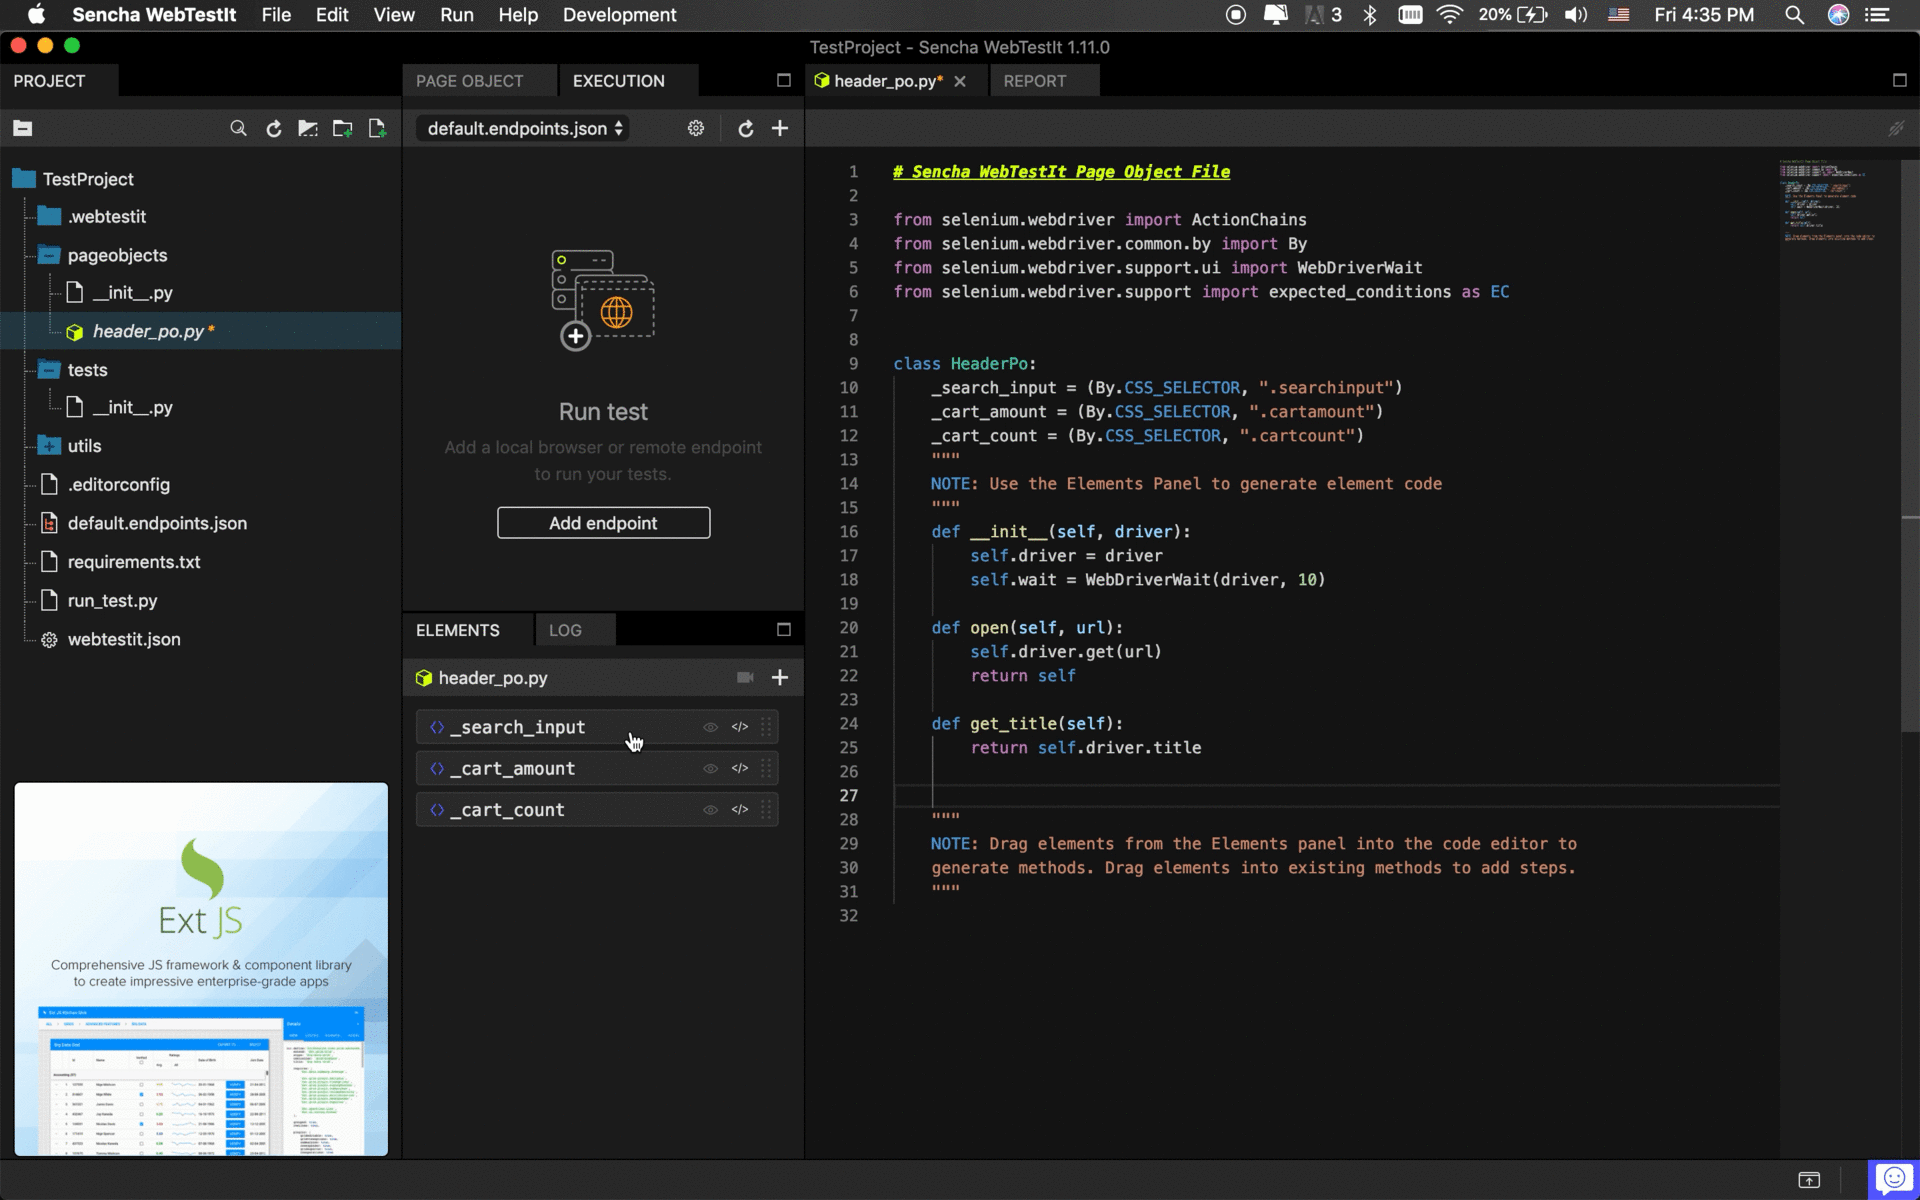Open endpoint settings gear in Execution panel
Screen dimensions: 1920x1200
tap(696, 128)
